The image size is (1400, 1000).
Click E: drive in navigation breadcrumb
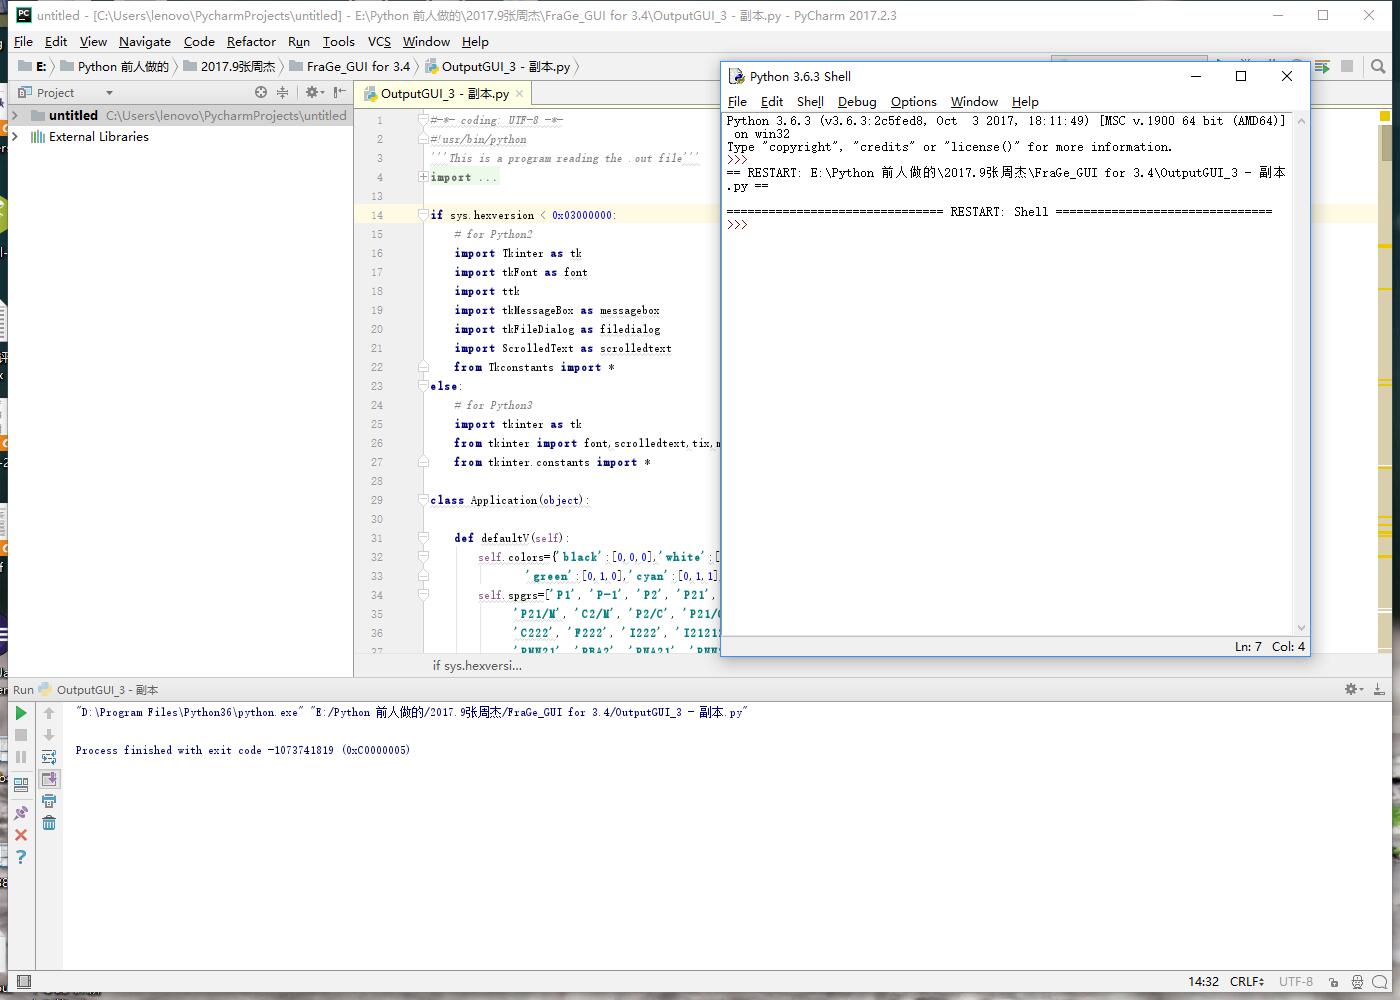[x=33, y=66]
